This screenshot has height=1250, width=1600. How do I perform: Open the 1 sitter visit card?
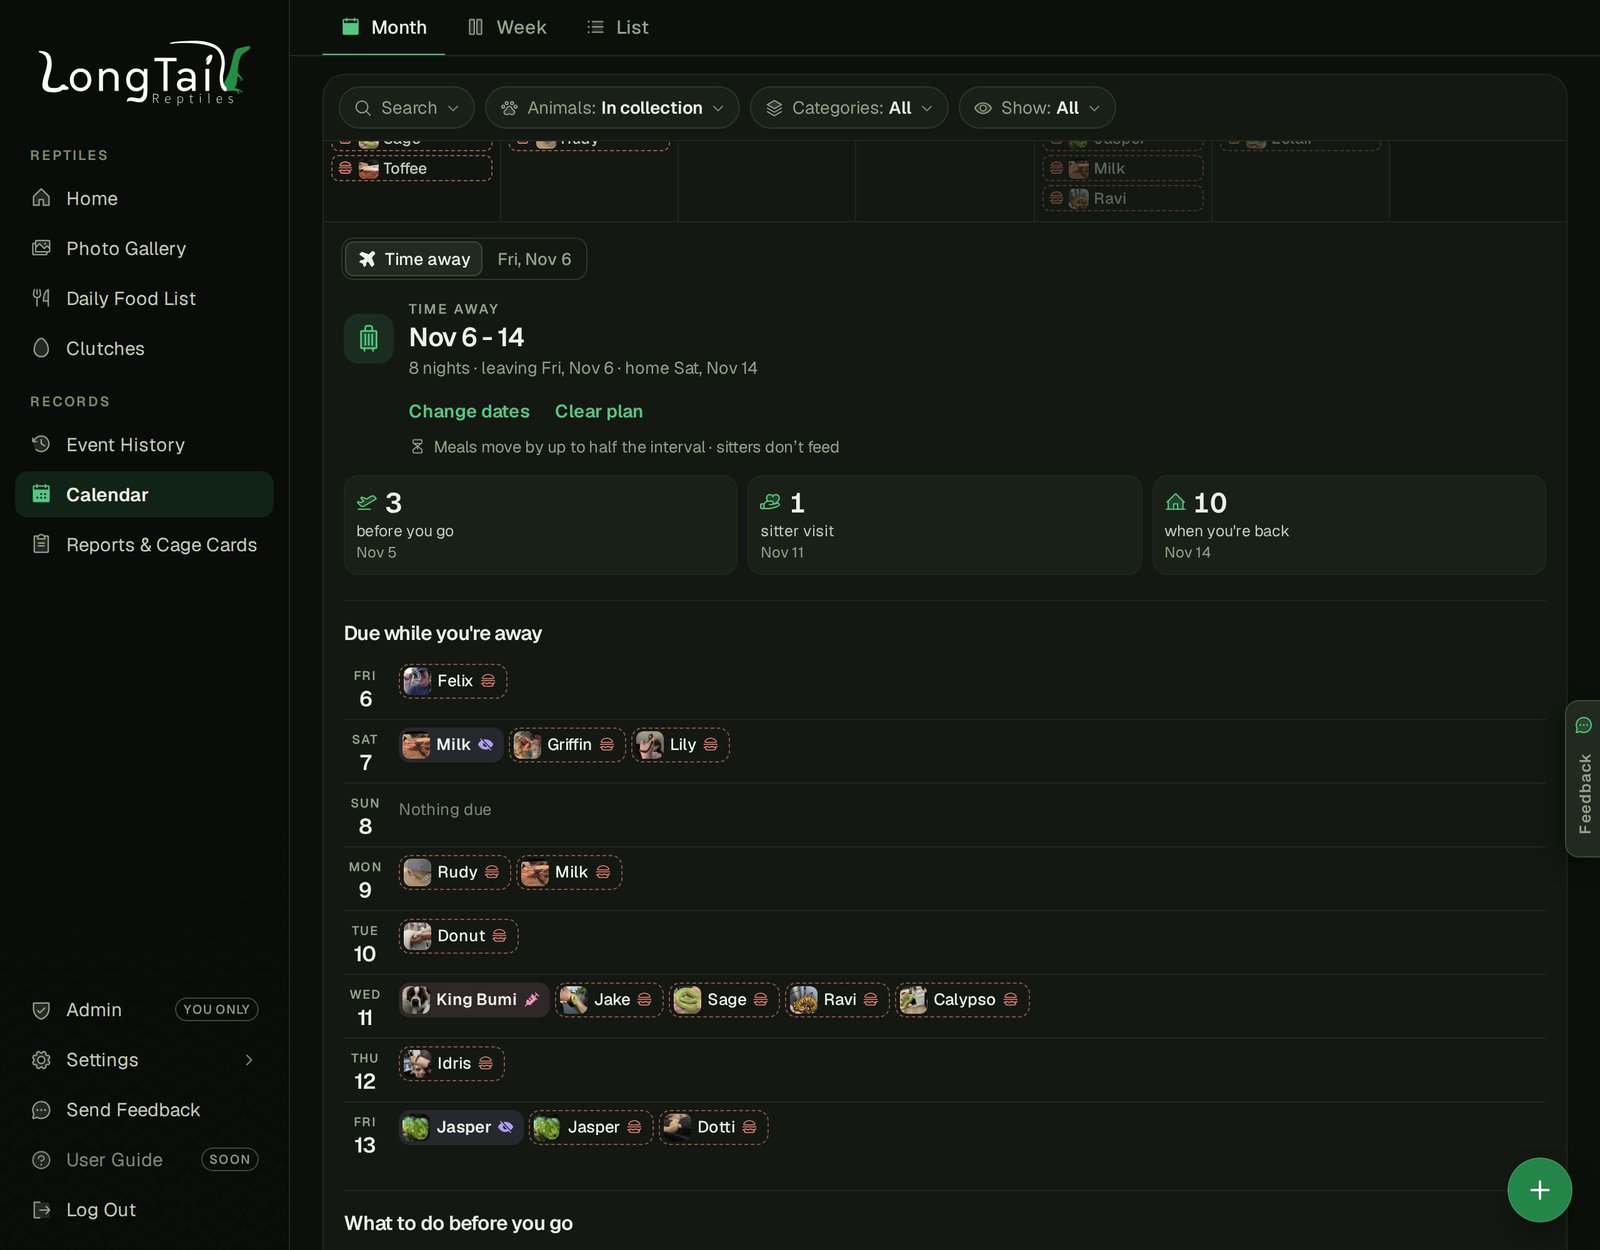coord(944,525)
